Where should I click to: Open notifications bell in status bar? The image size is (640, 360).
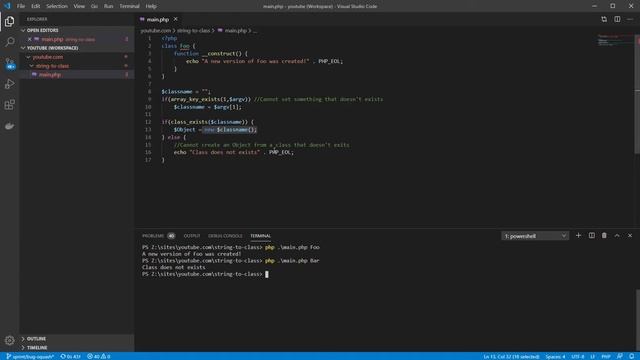tap(631, 356)
